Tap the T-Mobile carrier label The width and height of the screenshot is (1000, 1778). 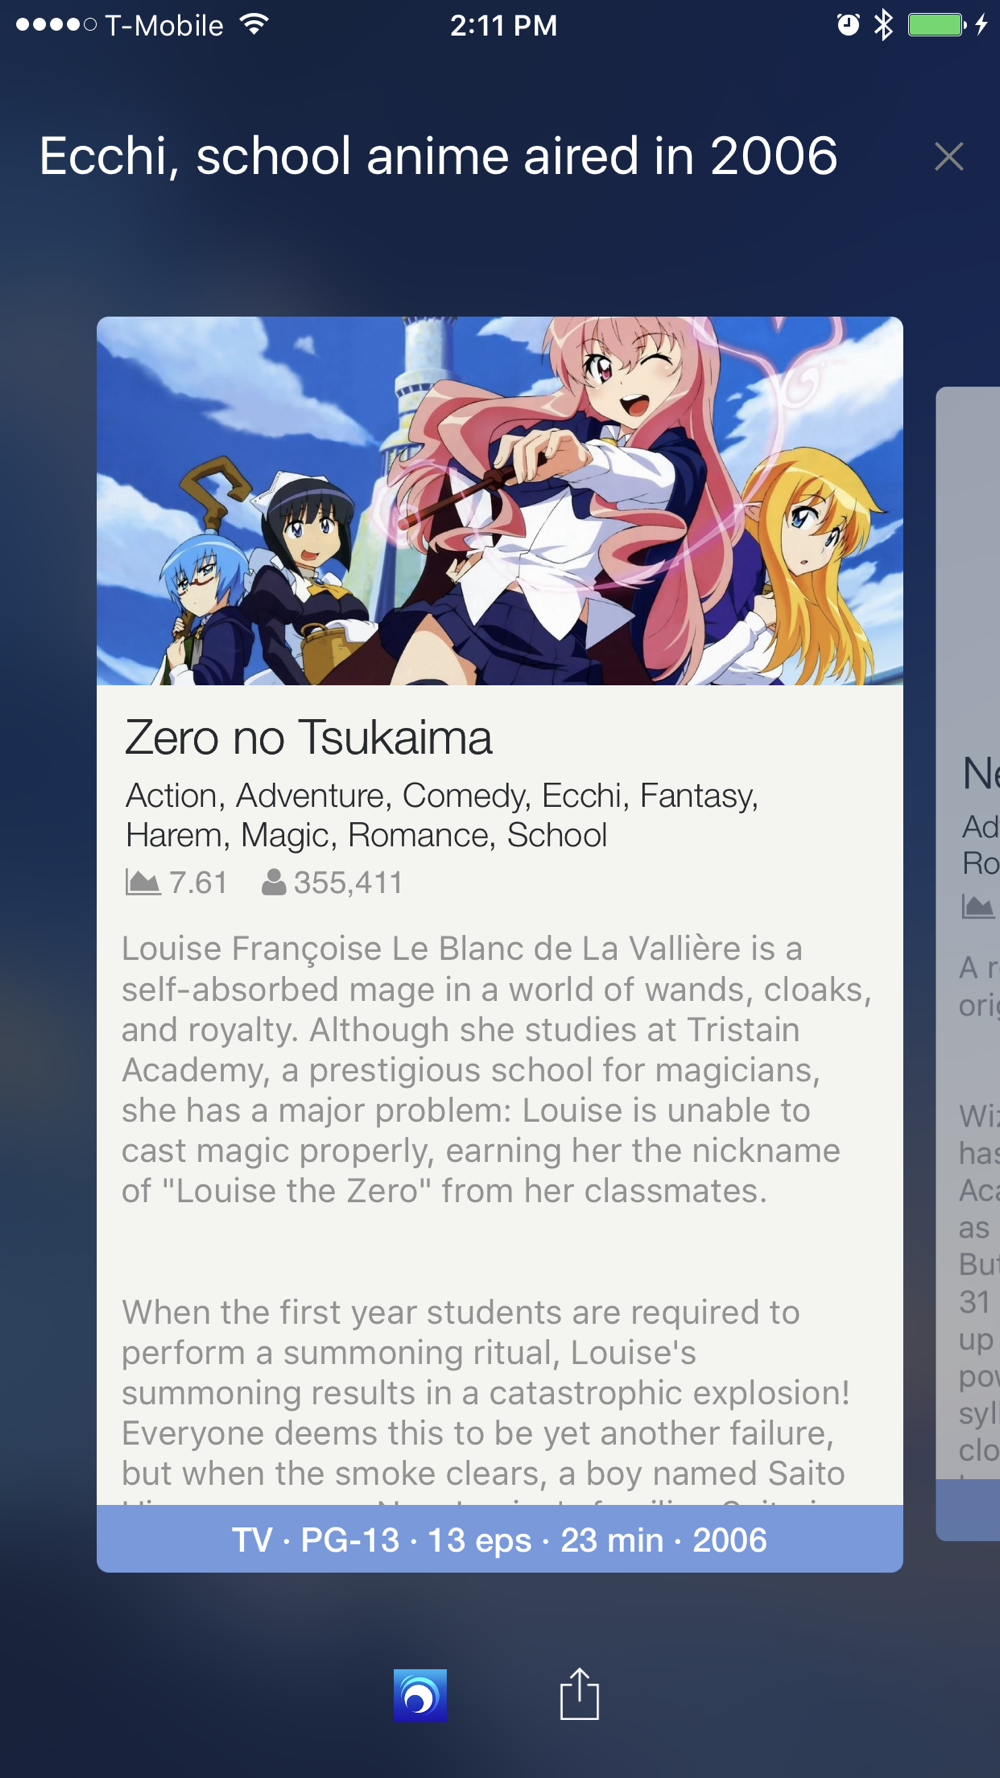[164, 25]
